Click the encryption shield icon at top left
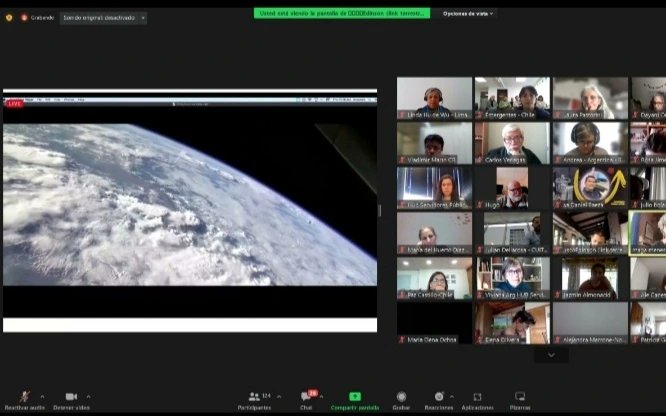Image resolution: width=666 pixels, height=416 pixels. click(x=9, y=18)
